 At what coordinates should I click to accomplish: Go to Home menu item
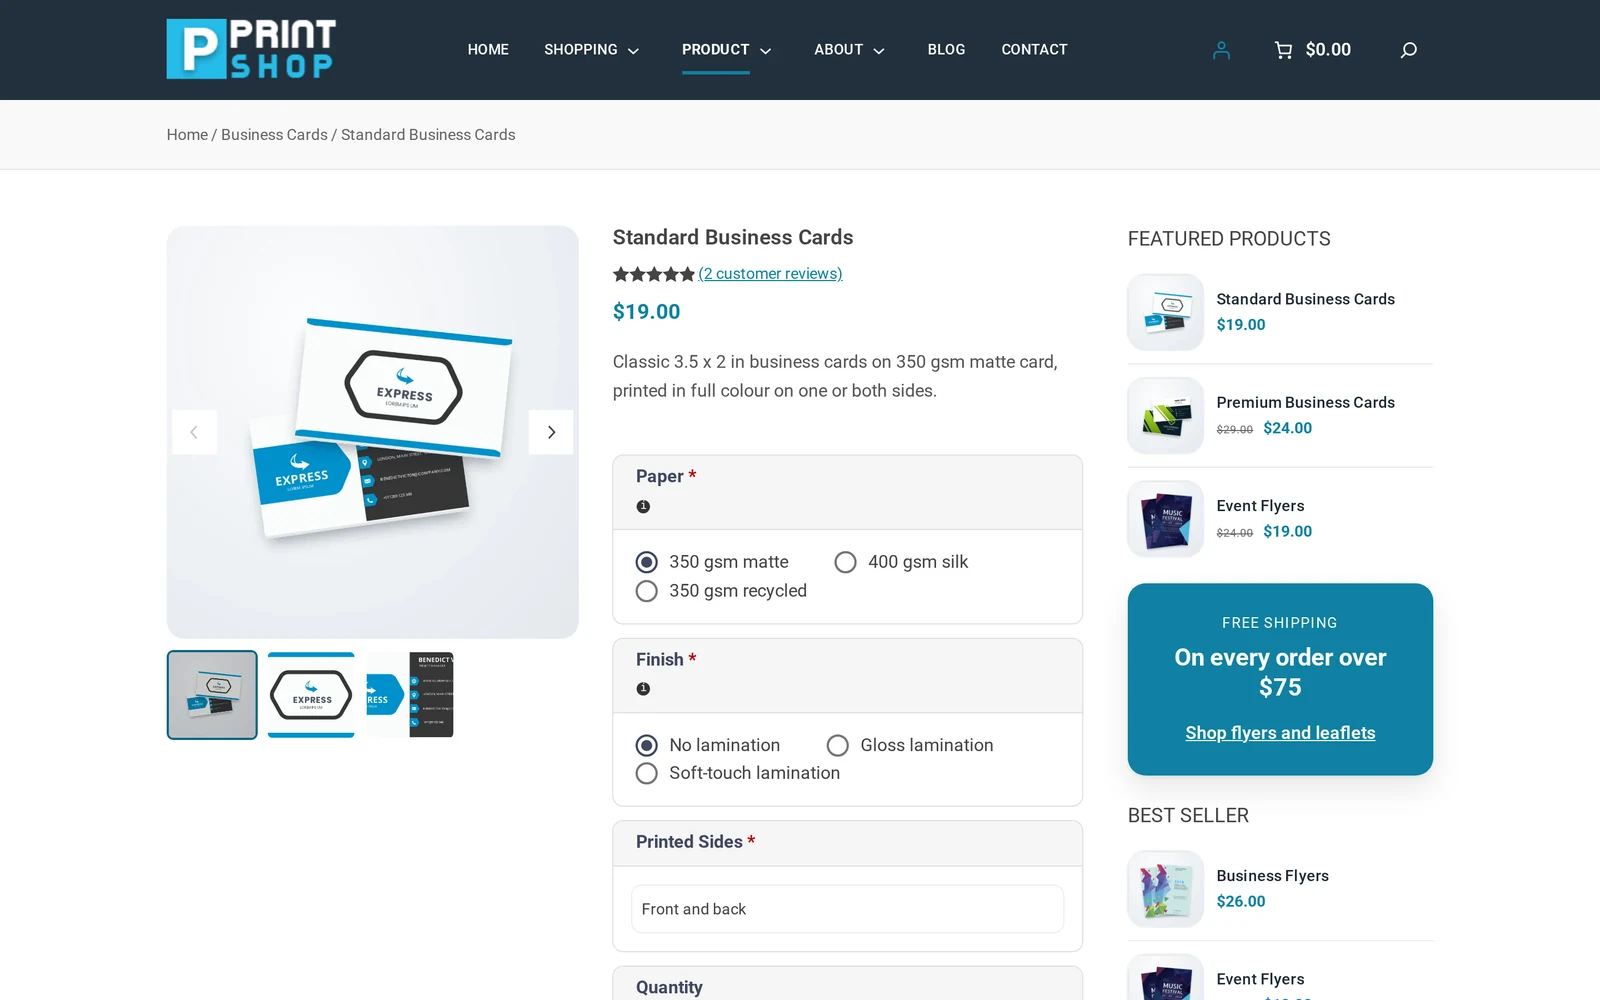pos(488,50)
